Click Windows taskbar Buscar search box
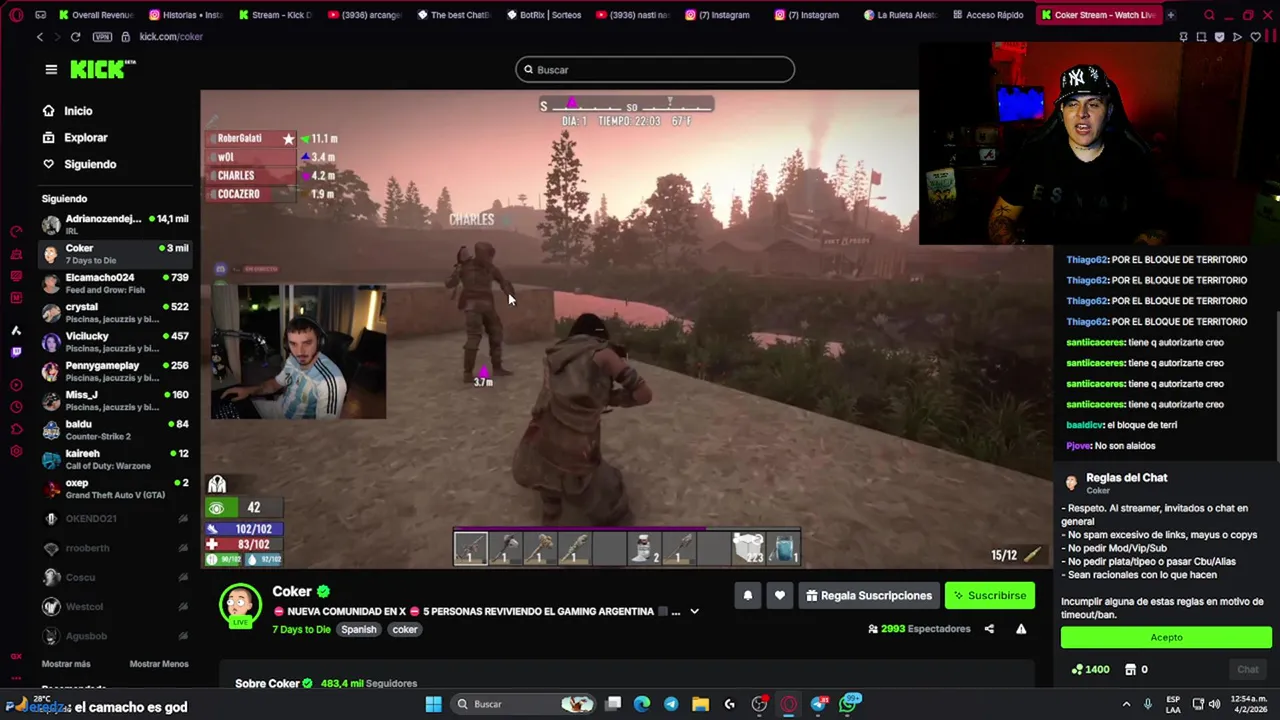 pos(524,704)
